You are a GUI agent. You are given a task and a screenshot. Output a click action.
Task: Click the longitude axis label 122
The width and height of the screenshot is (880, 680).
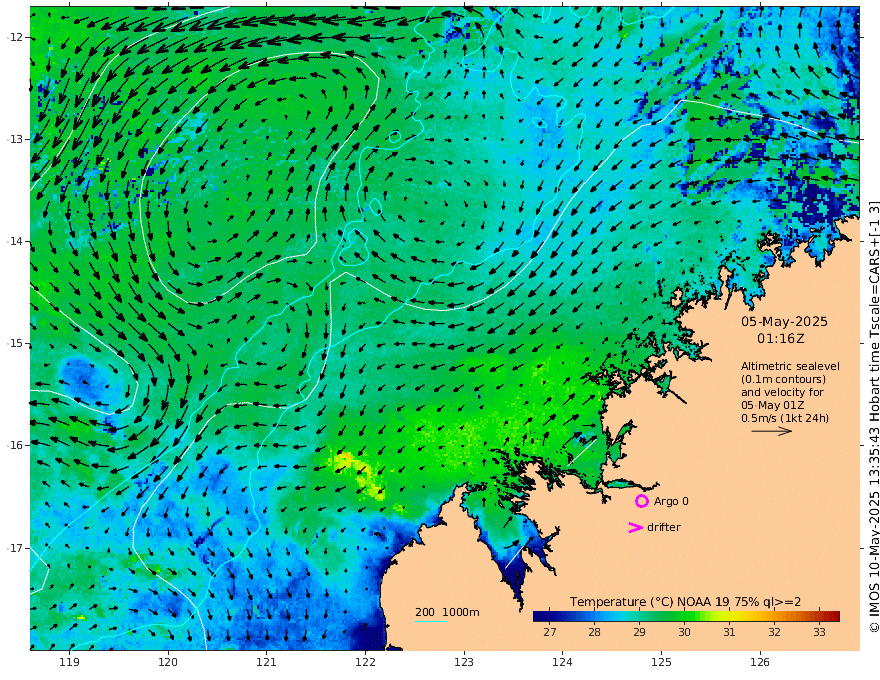click(x=365, y=662)
